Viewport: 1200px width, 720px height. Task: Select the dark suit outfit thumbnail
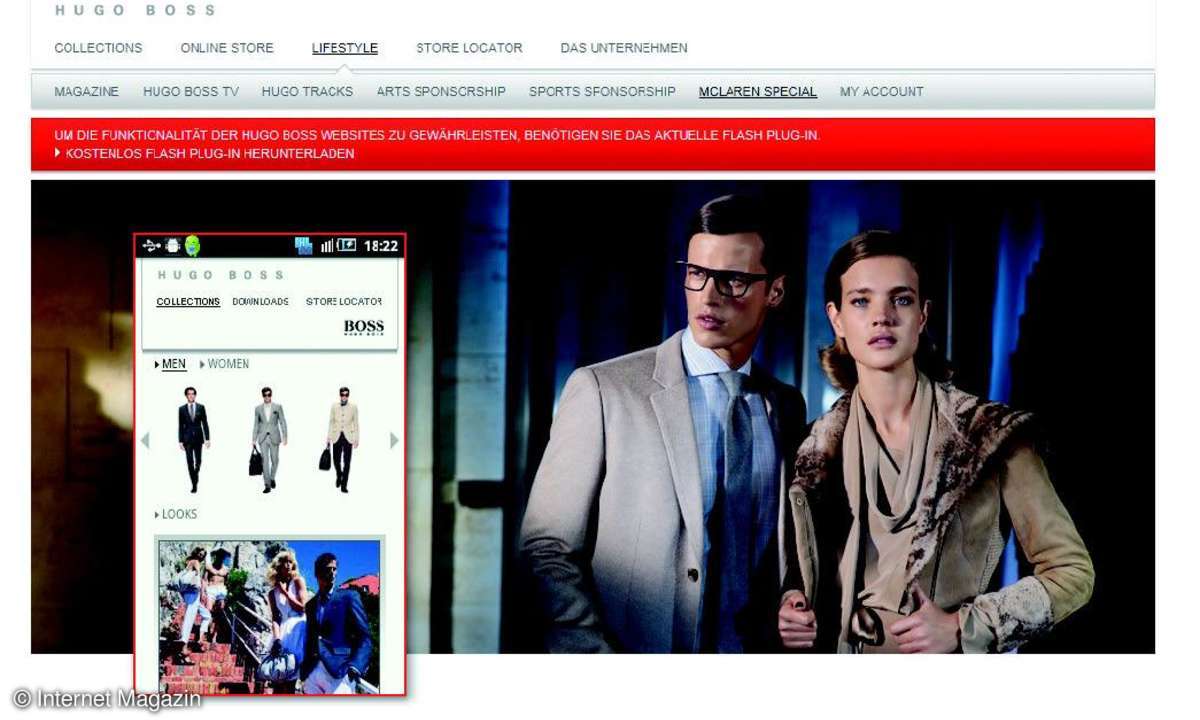pyautogui.click(x=193, y=439)
